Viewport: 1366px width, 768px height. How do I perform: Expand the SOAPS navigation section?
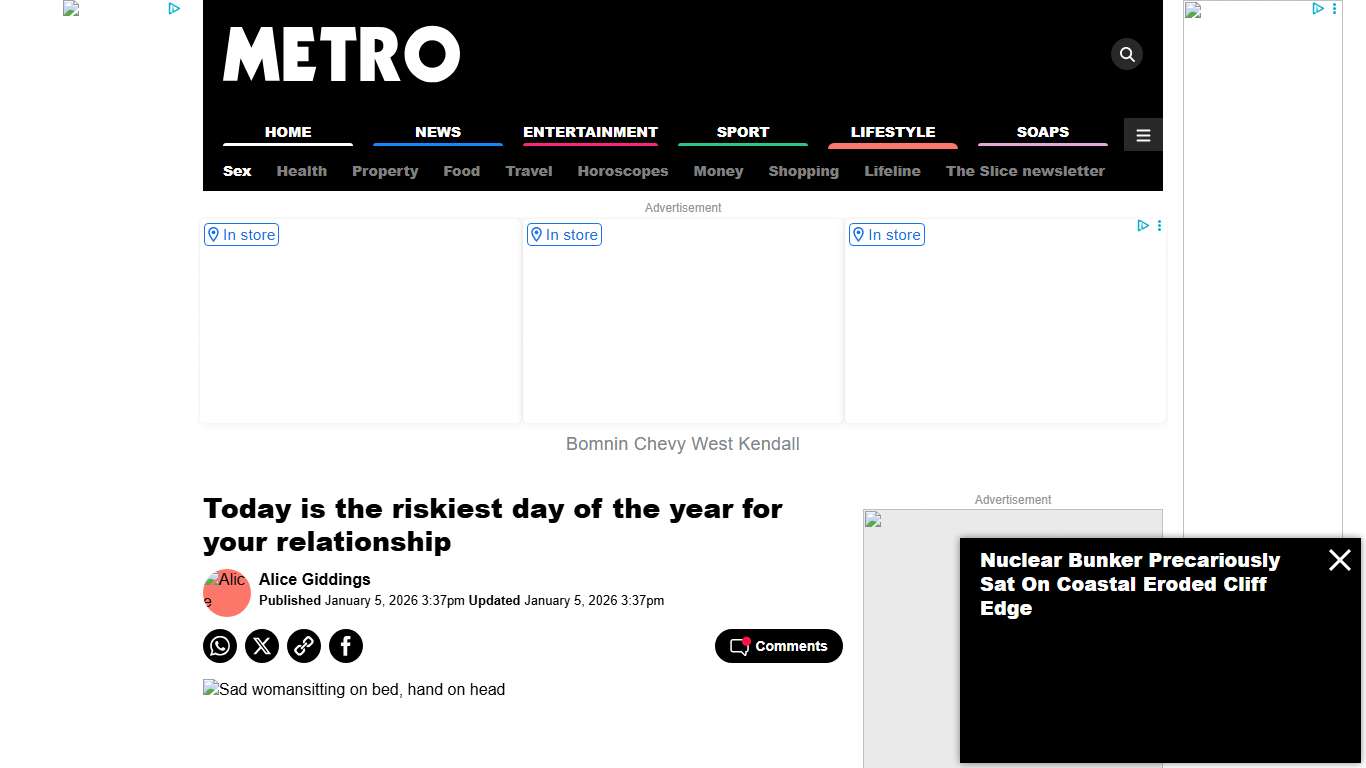1043,132
